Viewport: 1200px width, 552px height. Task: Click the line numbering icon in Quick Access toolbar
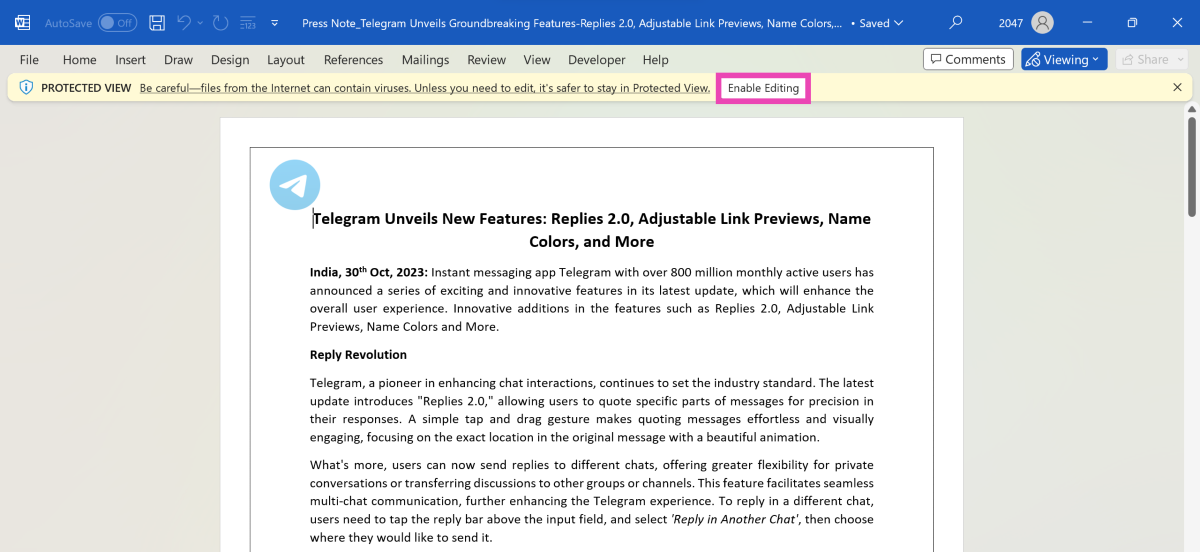(248, 22)
